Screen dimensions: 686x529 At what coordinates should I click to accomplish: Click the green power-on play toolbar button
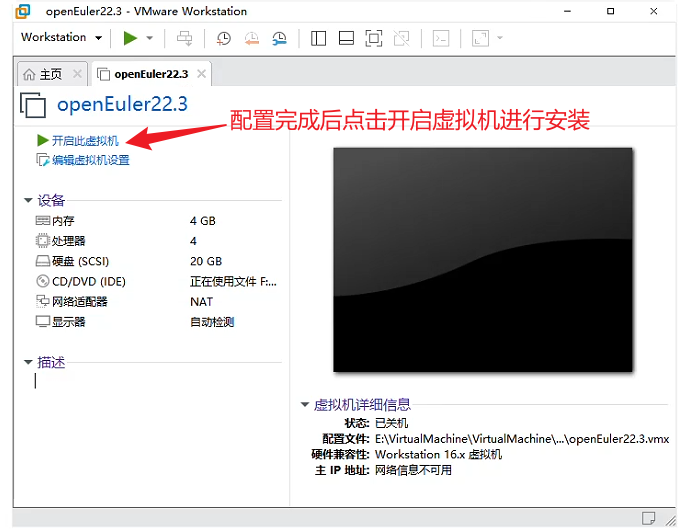[130, 38]
